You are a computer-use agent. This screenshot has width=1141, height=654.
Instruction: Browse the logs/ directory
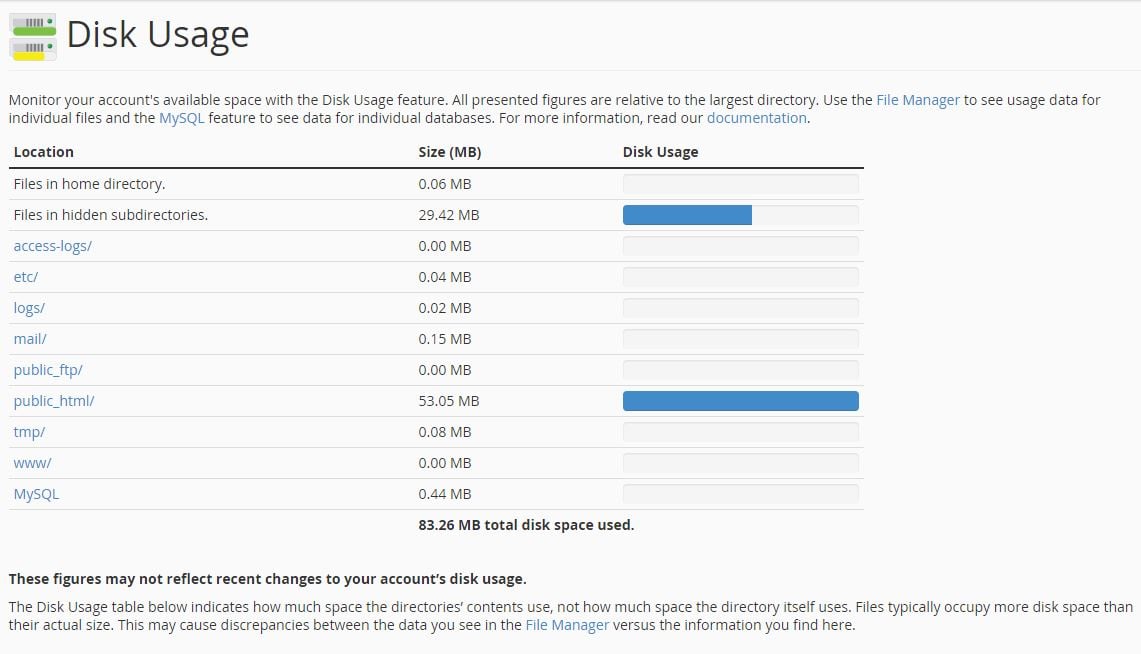[29, 308]
